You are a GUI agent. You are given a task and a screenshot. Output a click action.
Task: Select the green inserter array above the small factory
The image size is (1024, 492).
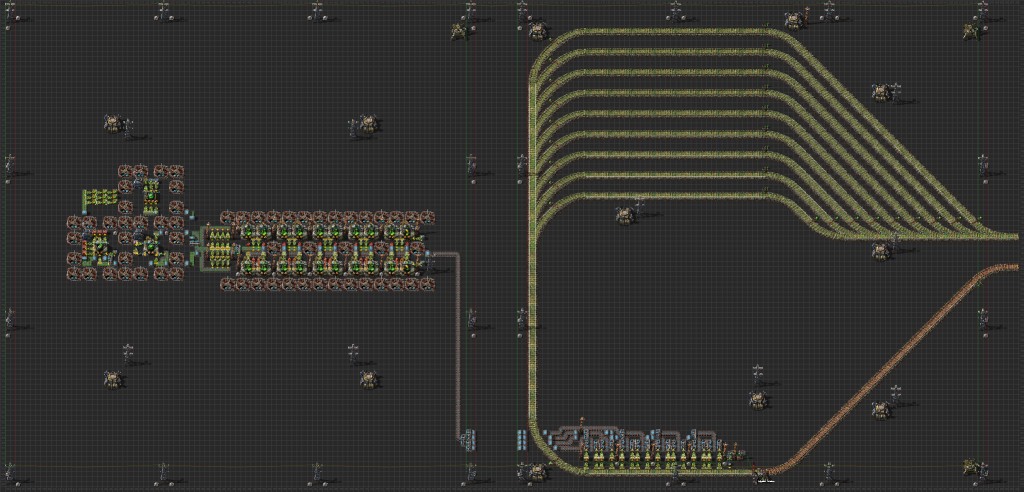coord(100,196)
